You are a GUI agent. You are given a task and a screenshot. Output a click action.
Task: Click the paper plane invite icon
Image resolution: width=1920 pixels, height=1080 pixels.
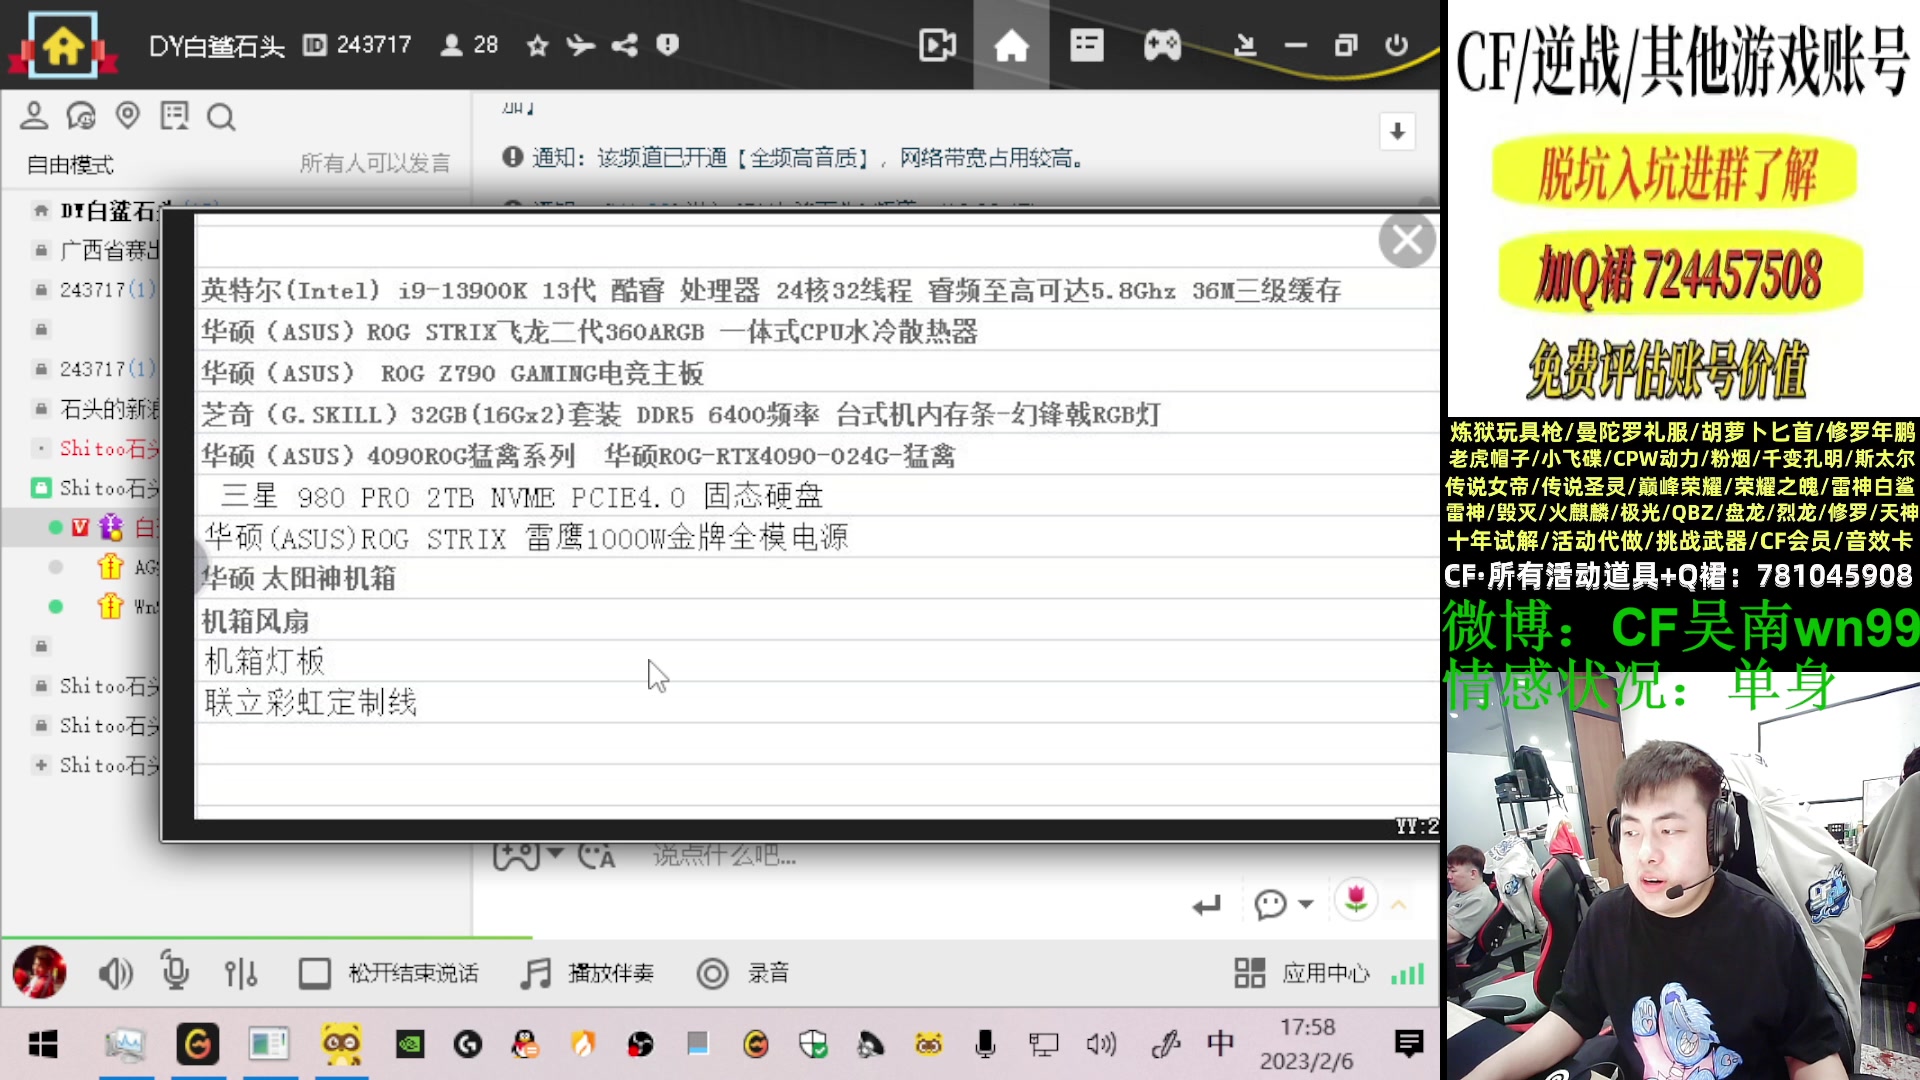click(581, 45)
